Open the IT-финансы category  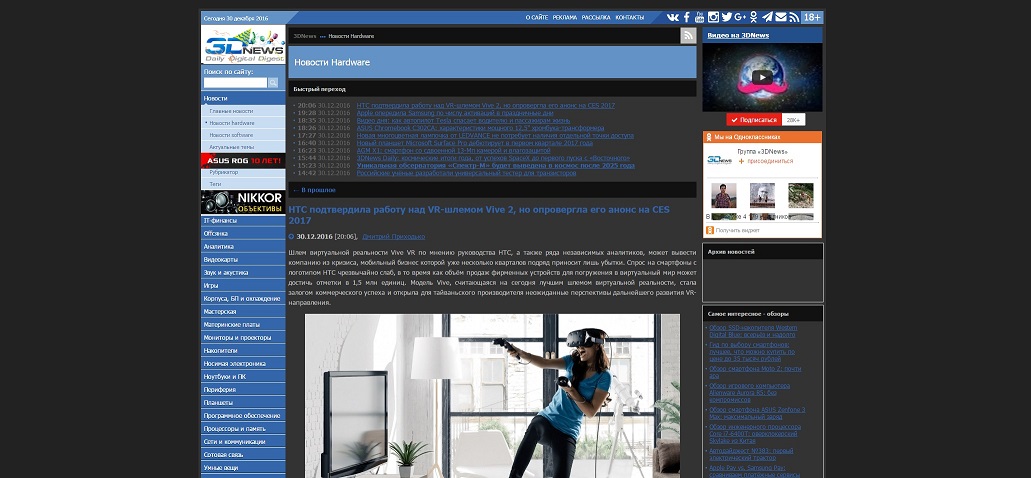[x=243, y=221]
